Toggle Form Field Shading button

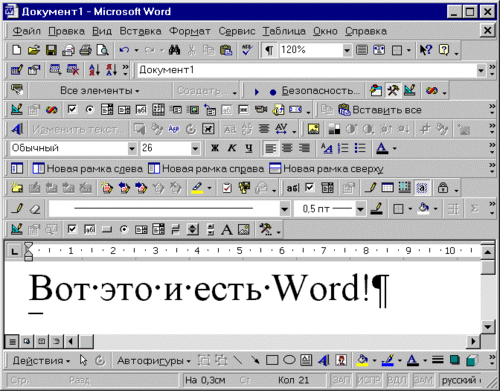(x=422, y=188)
